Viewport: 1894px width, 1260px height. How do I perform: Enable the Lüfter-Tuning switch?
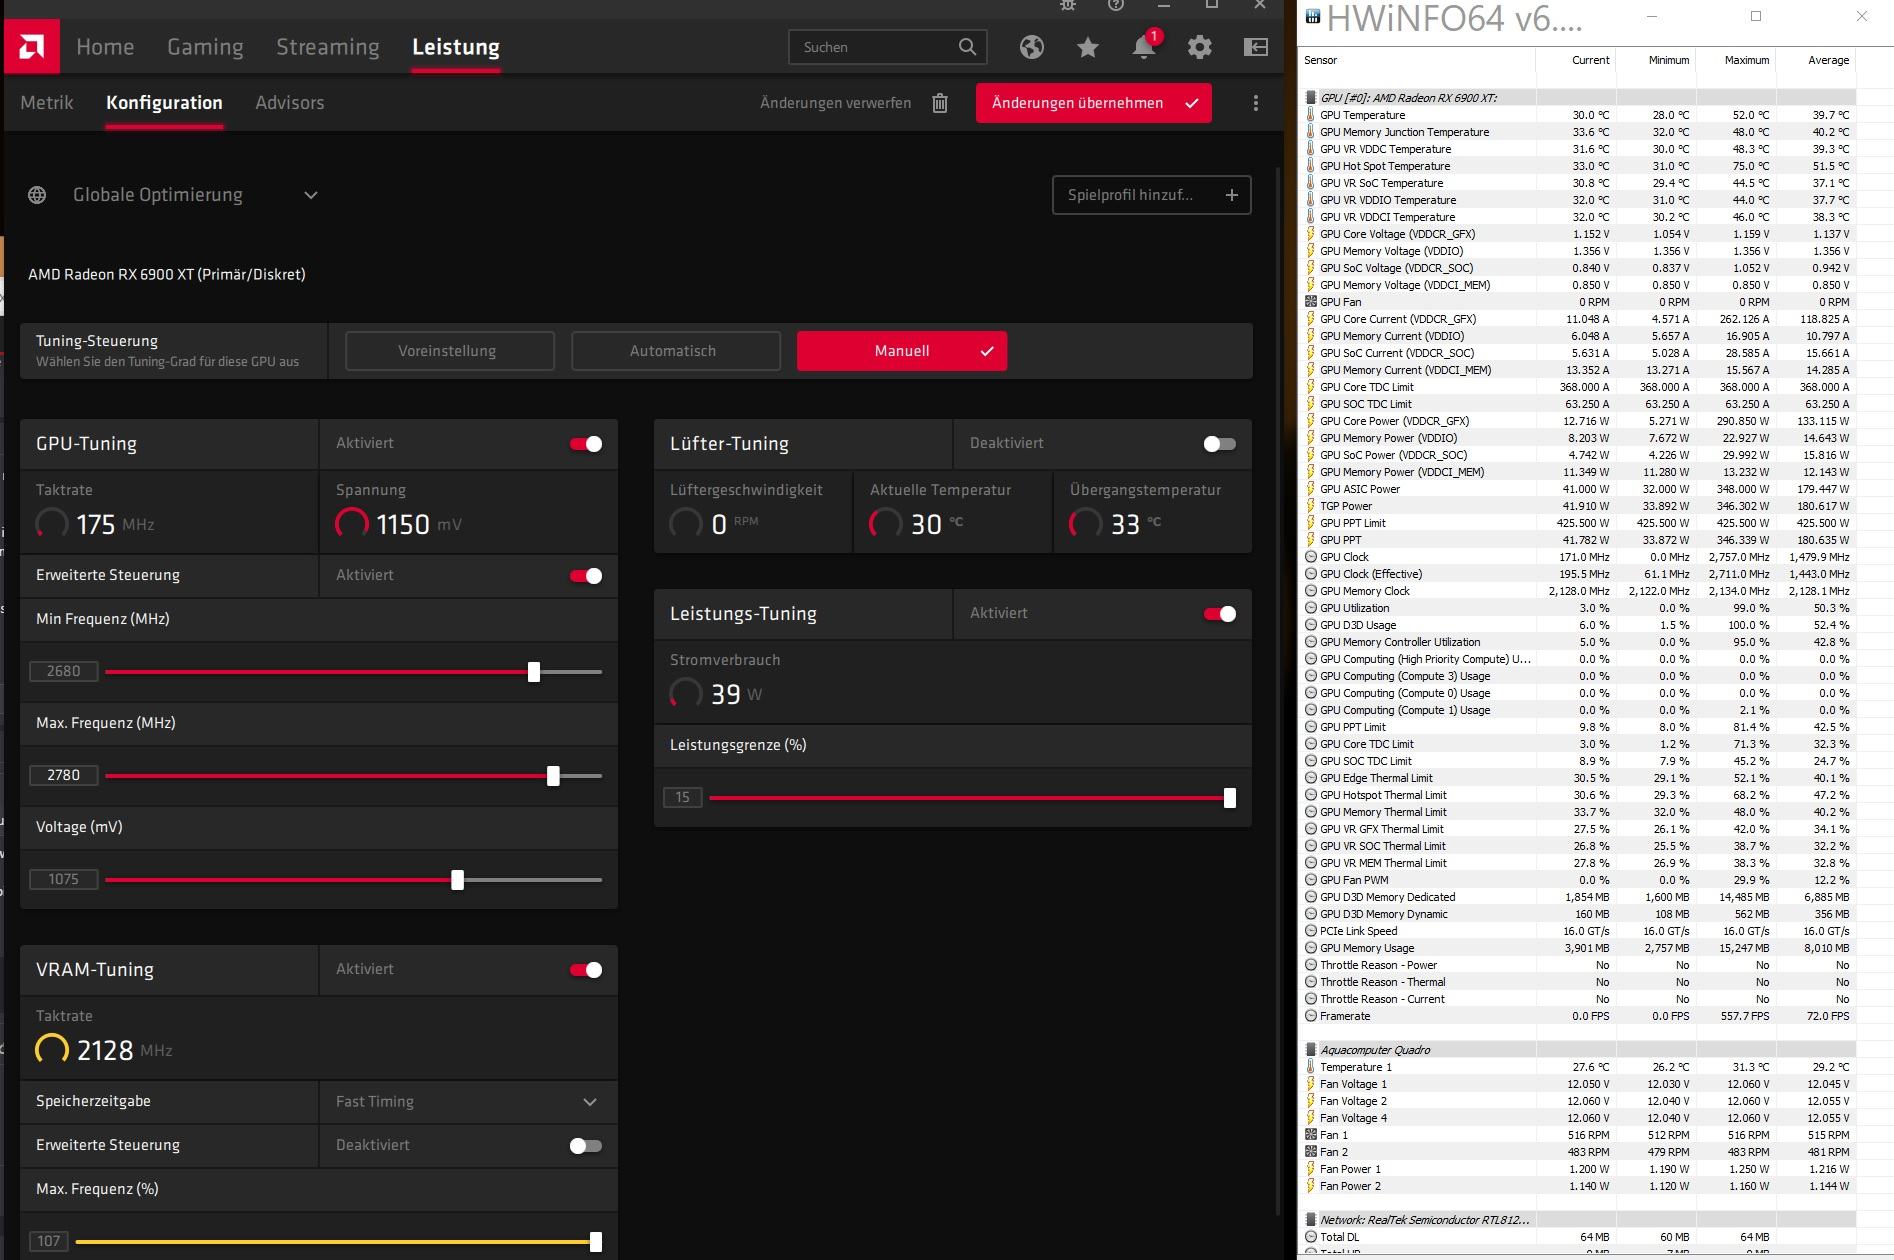[x=1220, y=444]
